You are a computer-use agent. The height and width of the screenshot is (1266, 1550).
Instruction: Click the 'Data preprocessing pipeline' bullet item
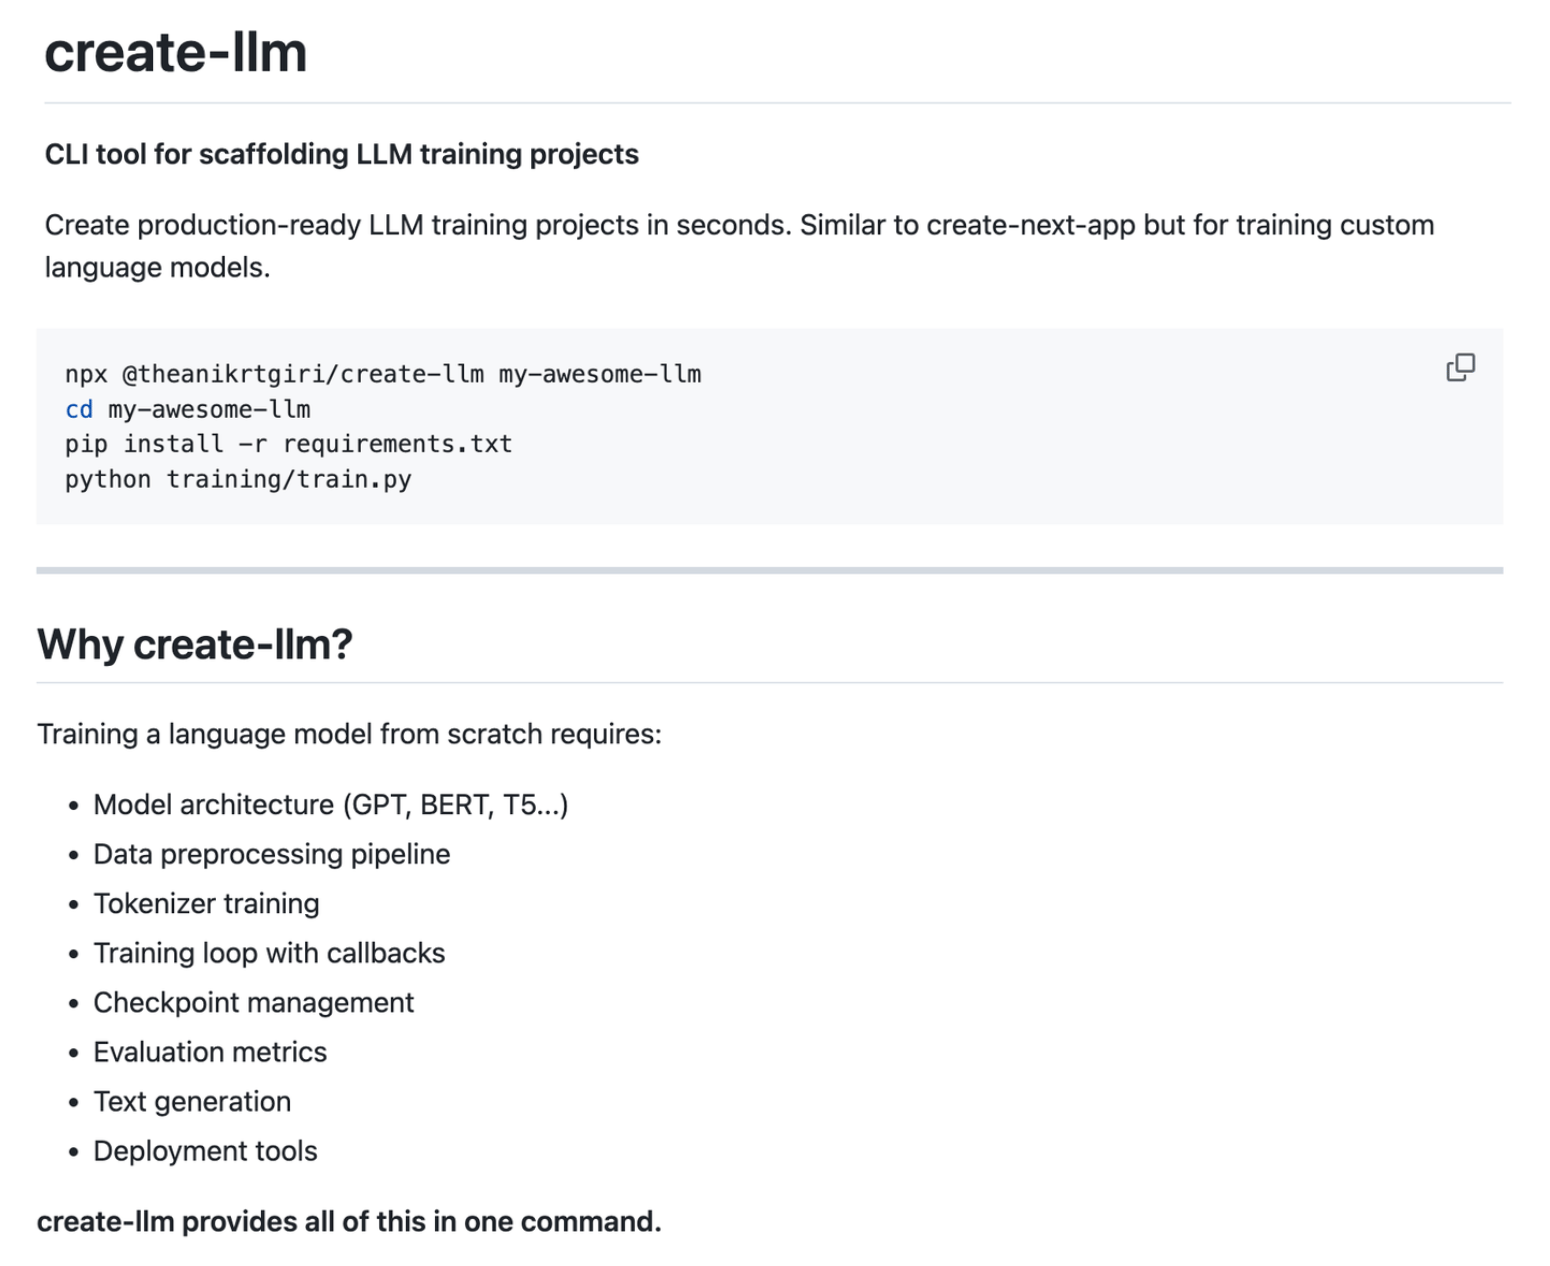(x=271, y=854)
